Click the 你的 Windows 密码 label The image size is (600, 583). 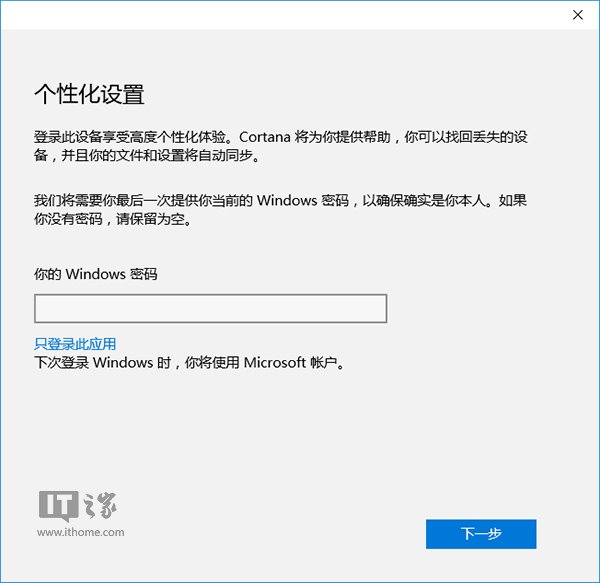[x=96, y=274]
